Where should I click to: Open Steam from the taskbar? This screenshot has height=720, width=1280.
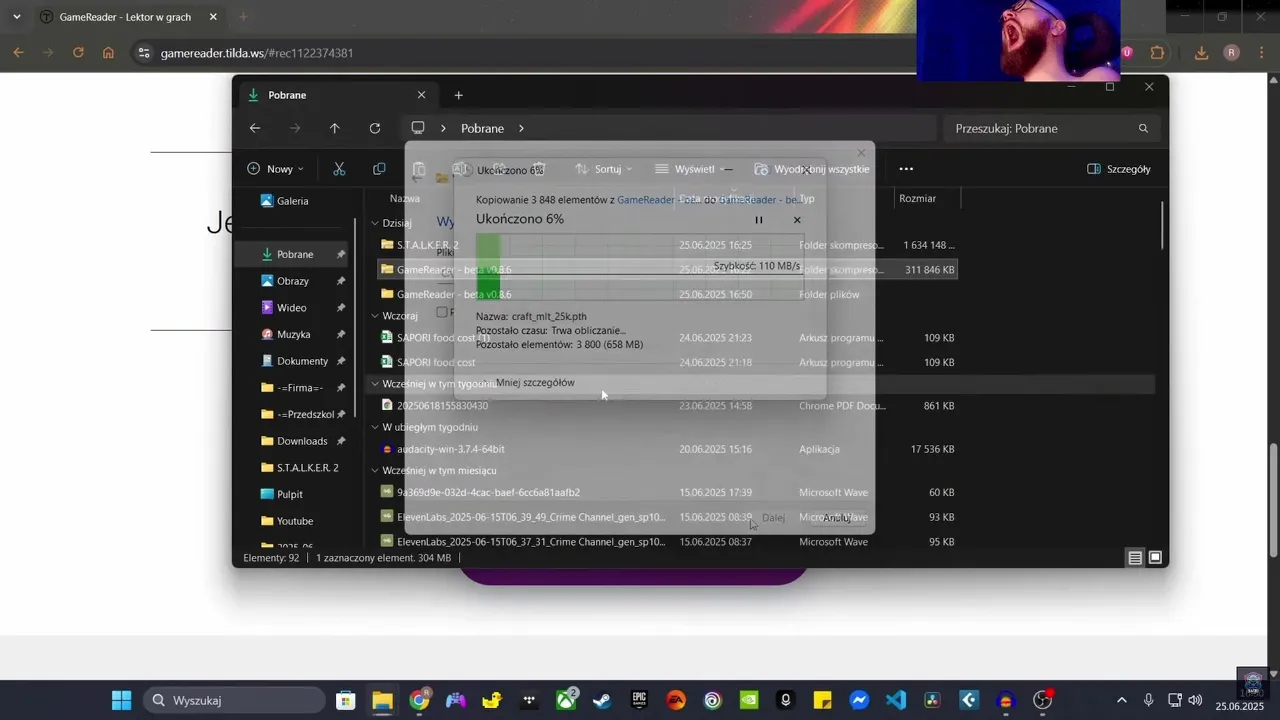pos(602,700)
